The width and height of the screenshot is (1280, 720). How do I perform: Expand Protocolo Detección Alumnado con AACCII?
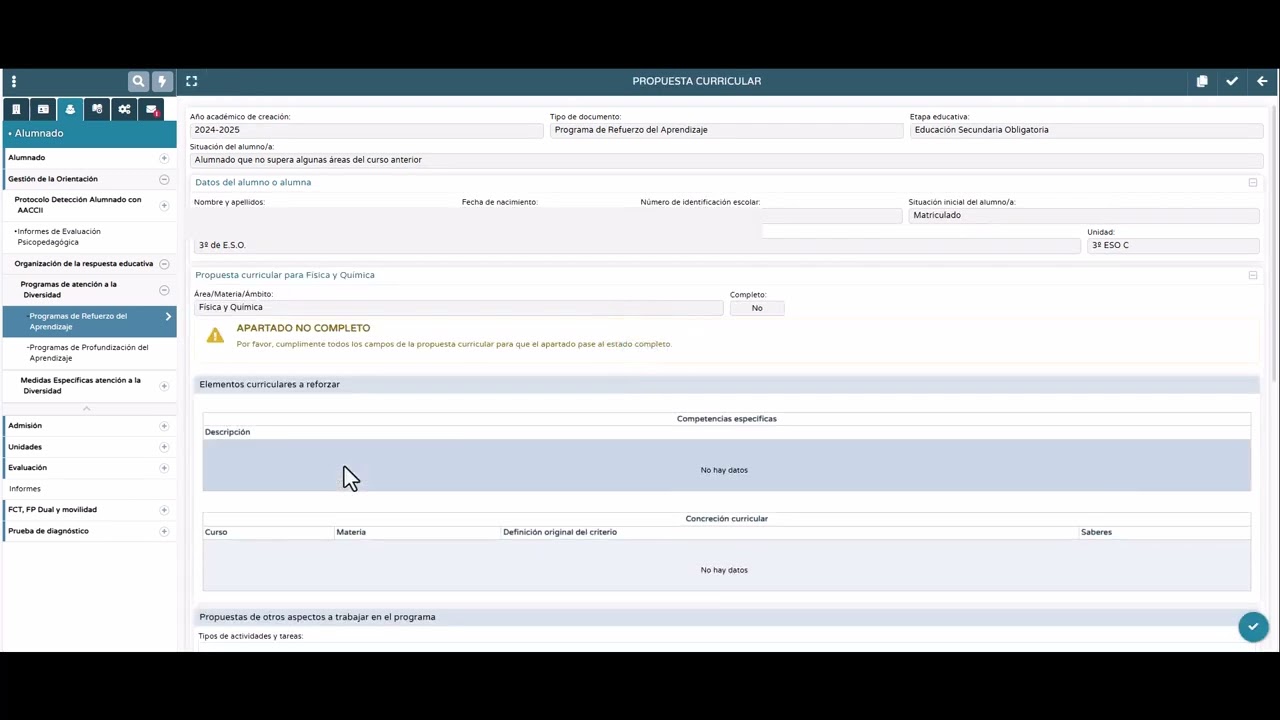click(164, 205)
